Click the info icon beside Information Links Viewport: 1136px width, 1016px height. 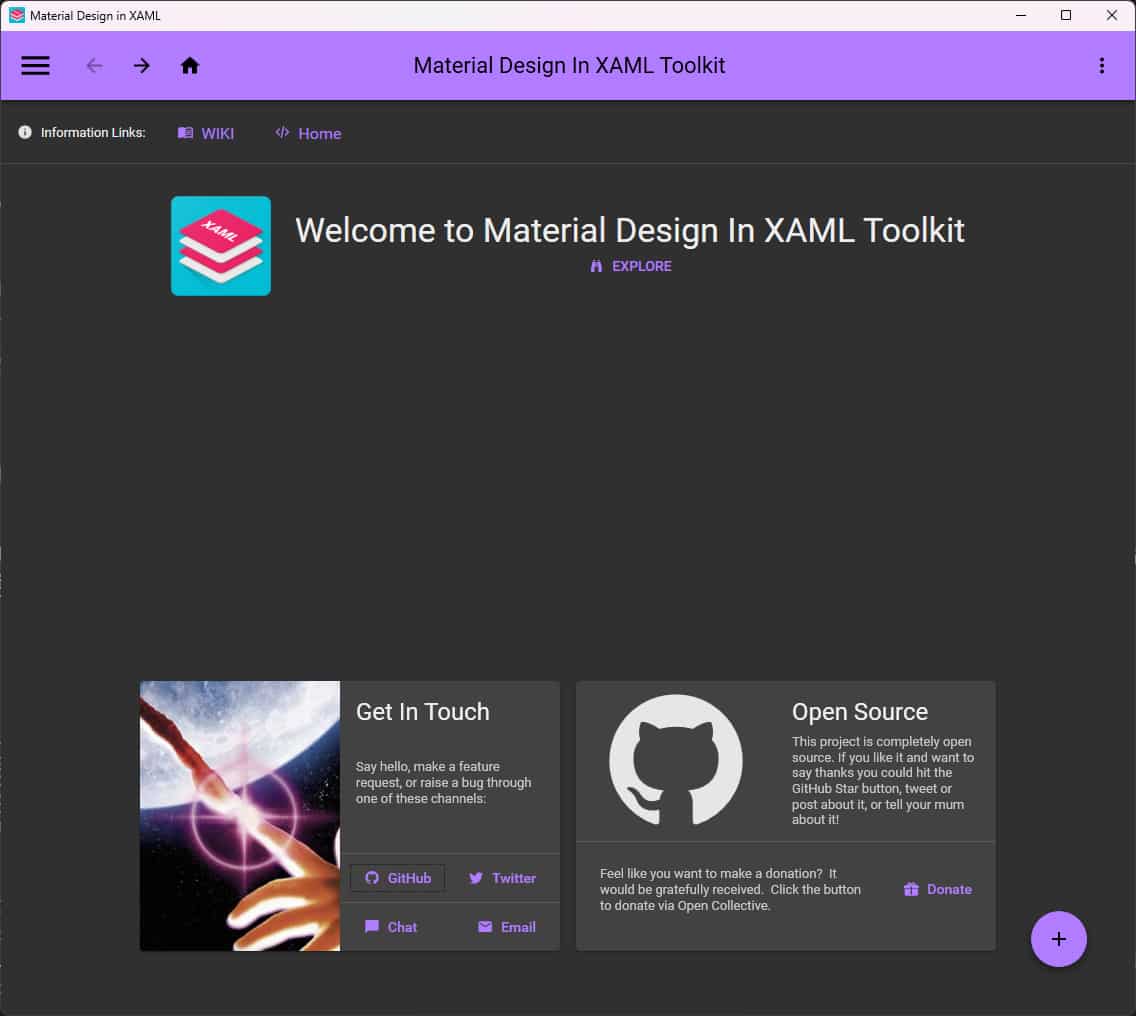pyautogui.click(x=25, y=133)
